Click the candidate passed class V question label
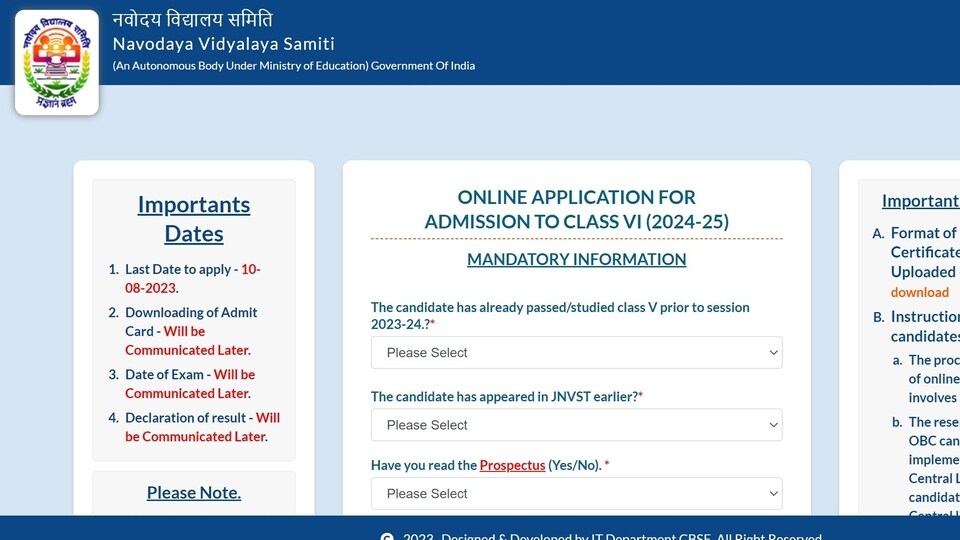The width and height of the screenshot is (960, 540). point(560,315)
